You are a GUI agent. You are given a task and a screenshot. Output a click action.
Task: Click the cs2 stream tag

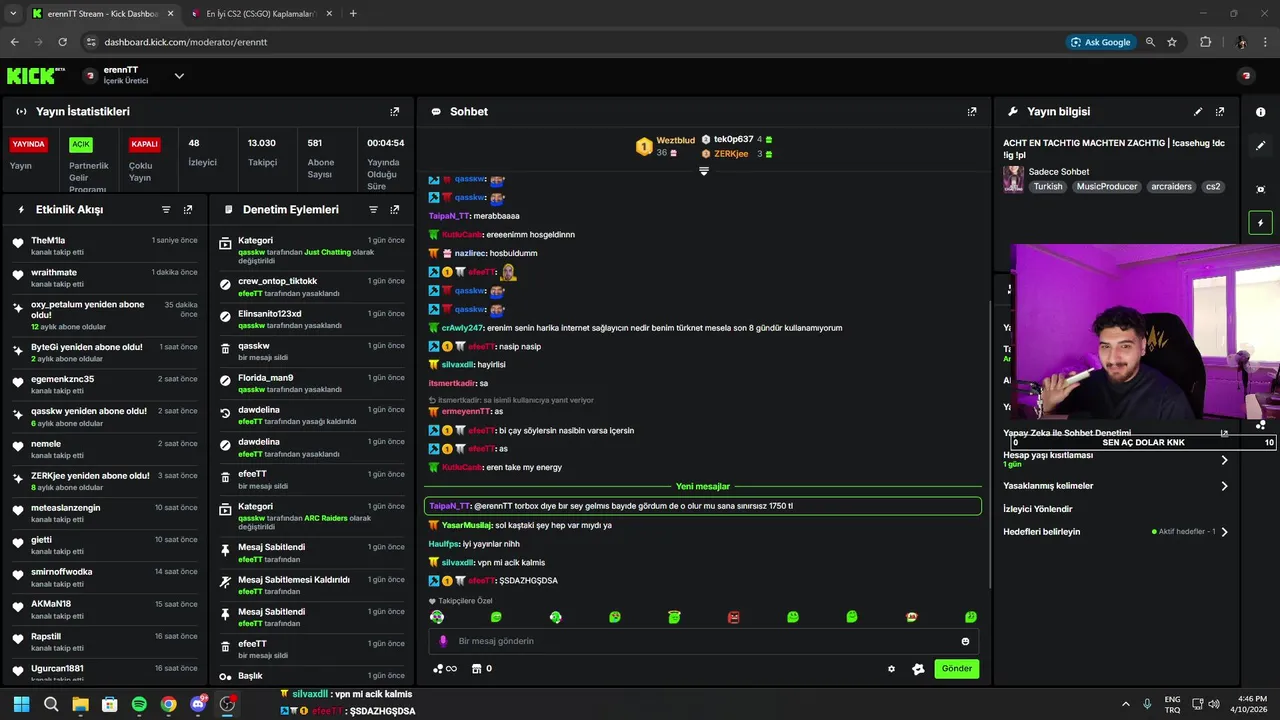pyautogui.click(x=1213, y=187)
